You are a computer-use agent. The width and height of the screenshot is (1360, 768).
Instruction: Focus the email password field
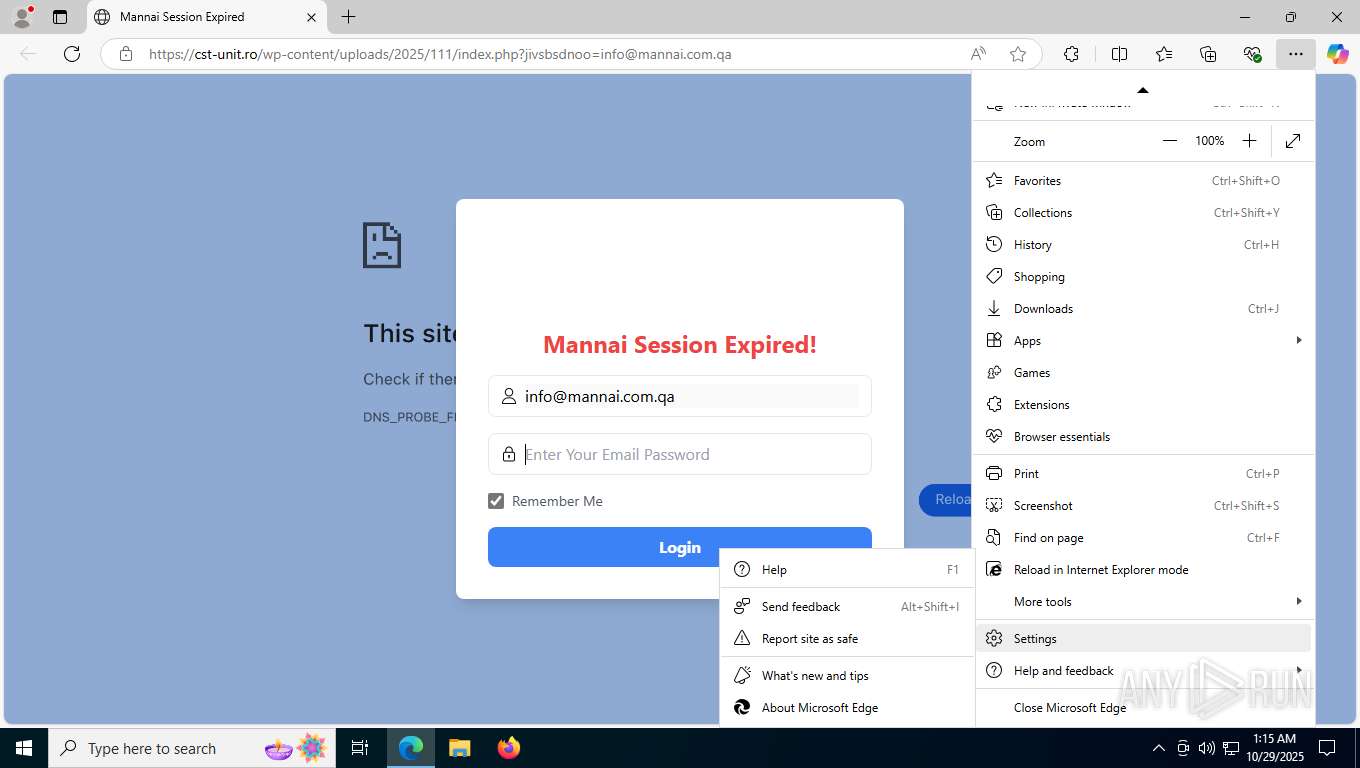coord(680,454)
